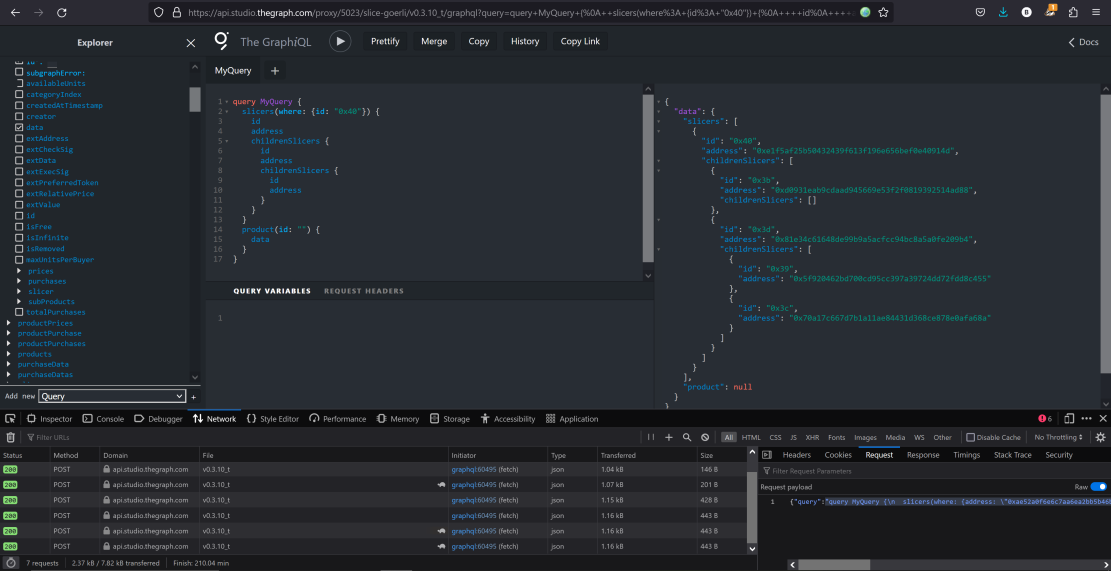Reload the page in the browser
Screen dimensions: 1111x571
coord(62,13)
